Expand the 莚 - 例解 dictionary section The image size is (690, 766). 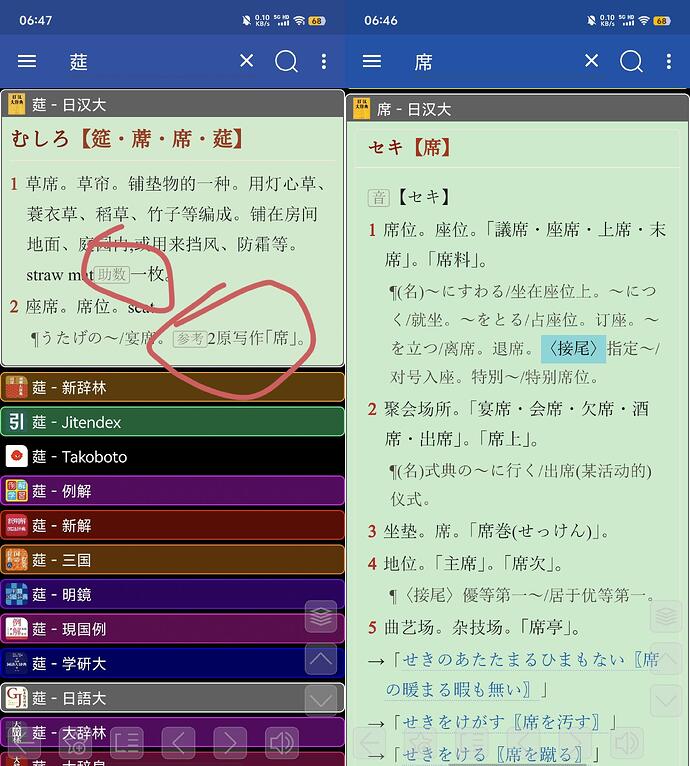[x=172, y=491]
